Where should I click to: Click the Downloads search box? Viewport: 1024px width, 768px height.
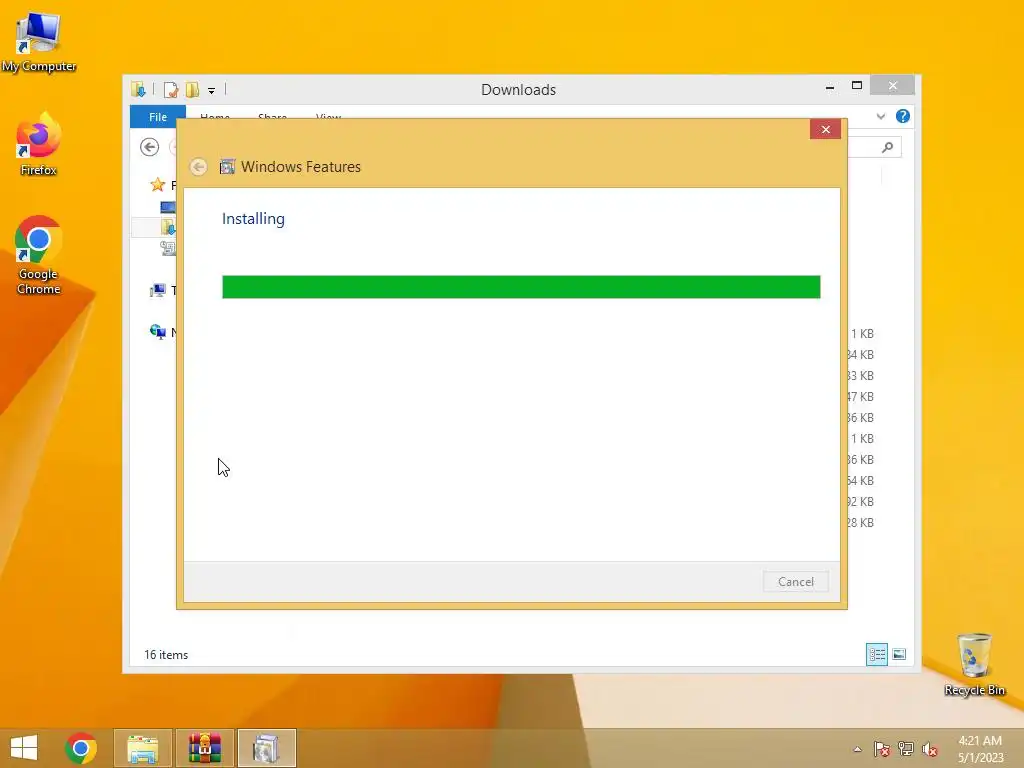point(875,148)
